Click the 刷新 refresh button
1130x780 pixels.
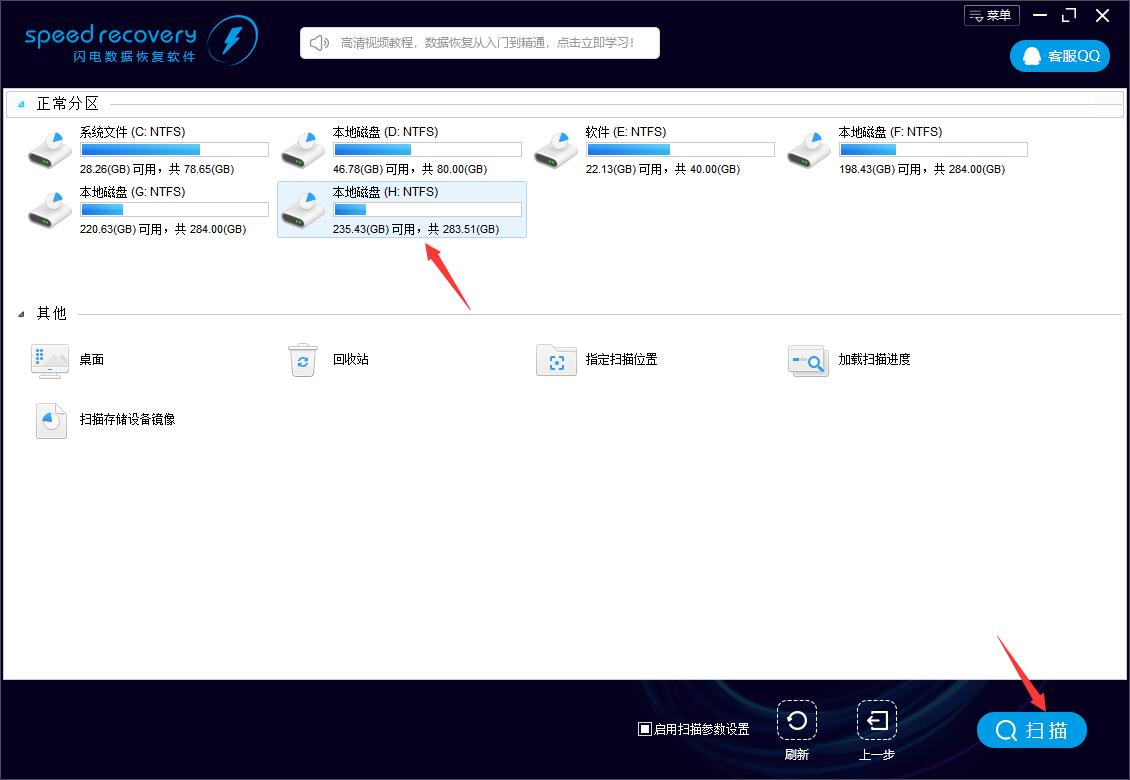click(796, 721)
